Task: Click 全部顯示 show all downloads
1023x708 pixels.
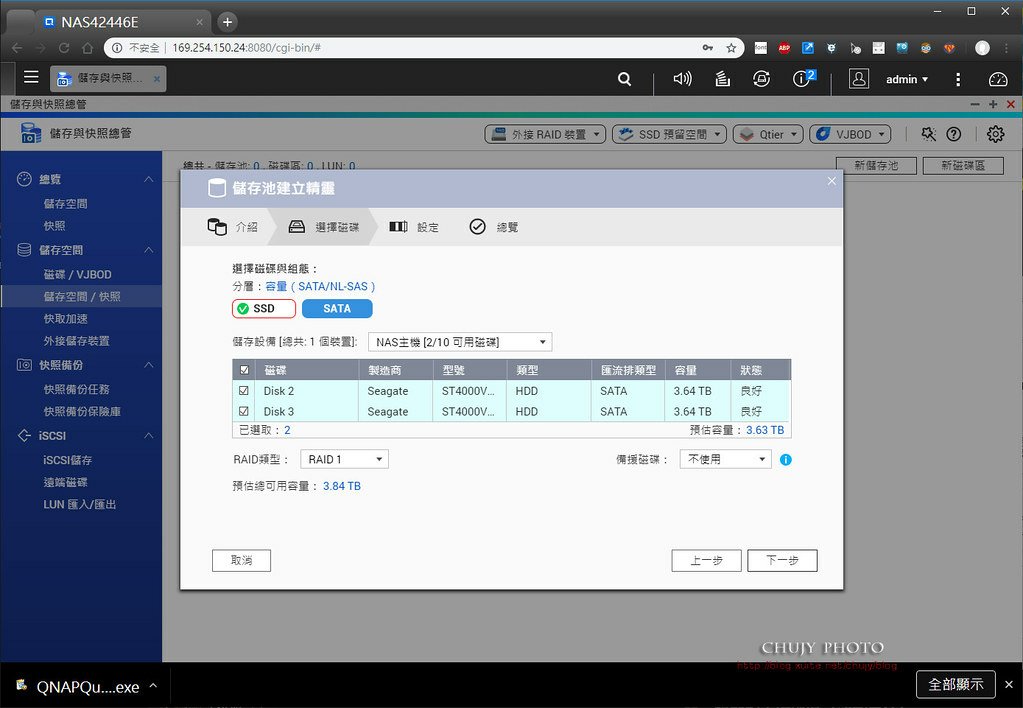Action: (956, 685)
